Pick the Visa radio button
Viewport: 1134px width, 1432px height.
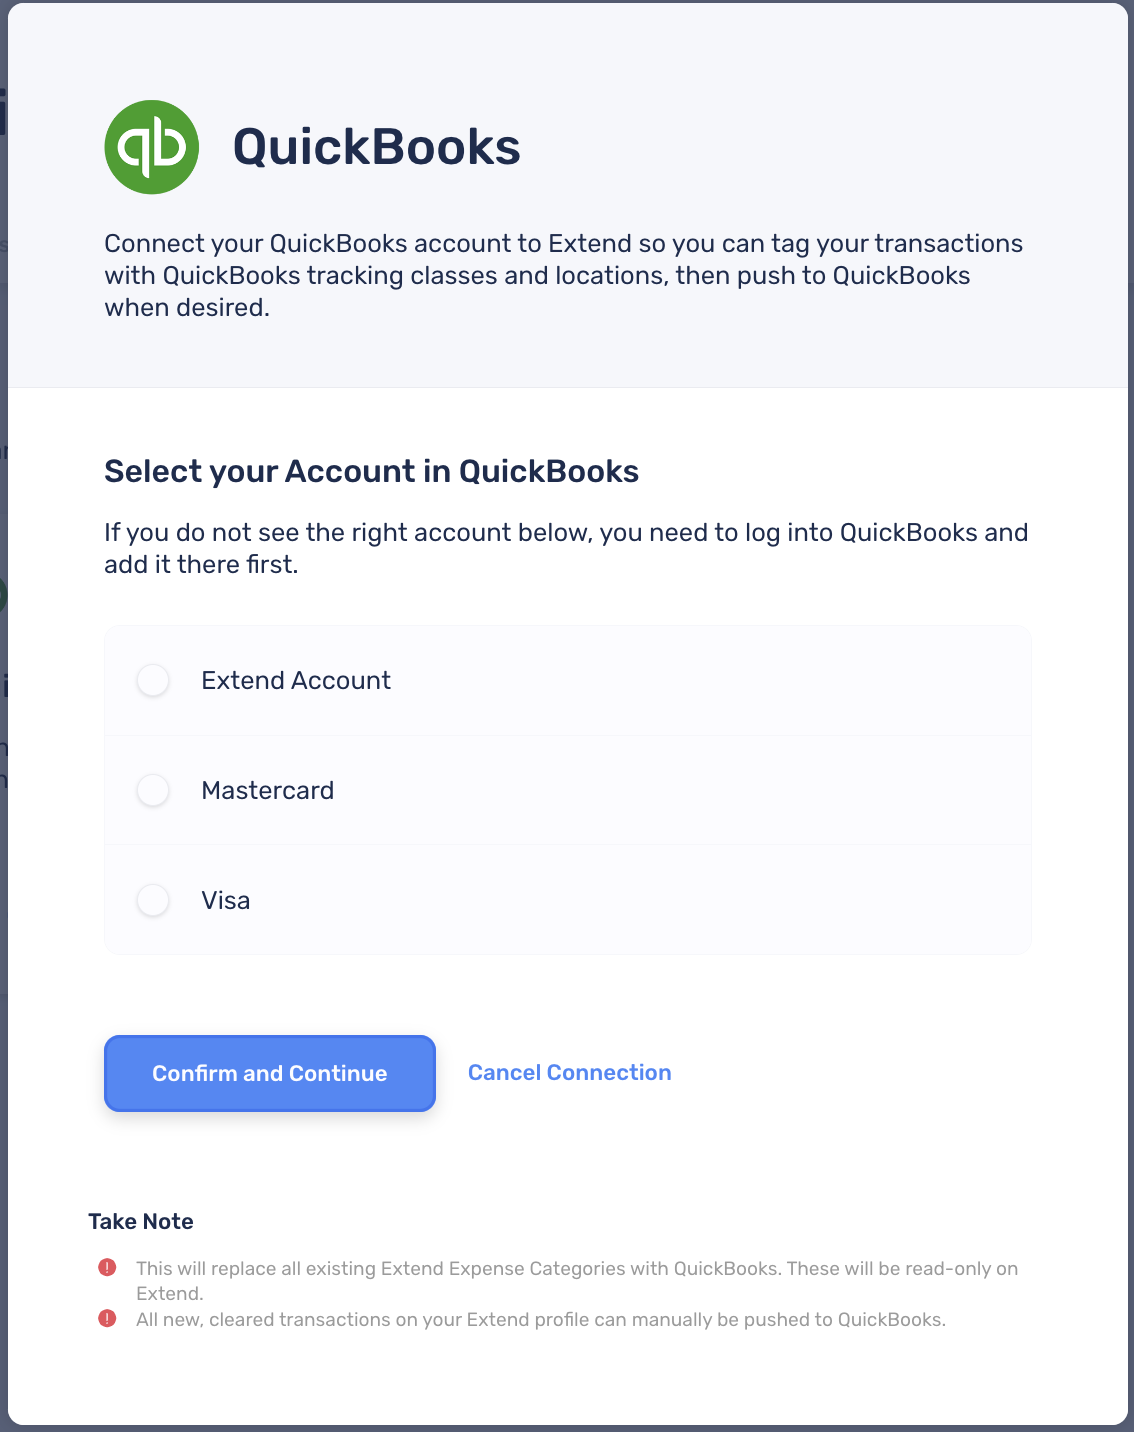[153, 900]
